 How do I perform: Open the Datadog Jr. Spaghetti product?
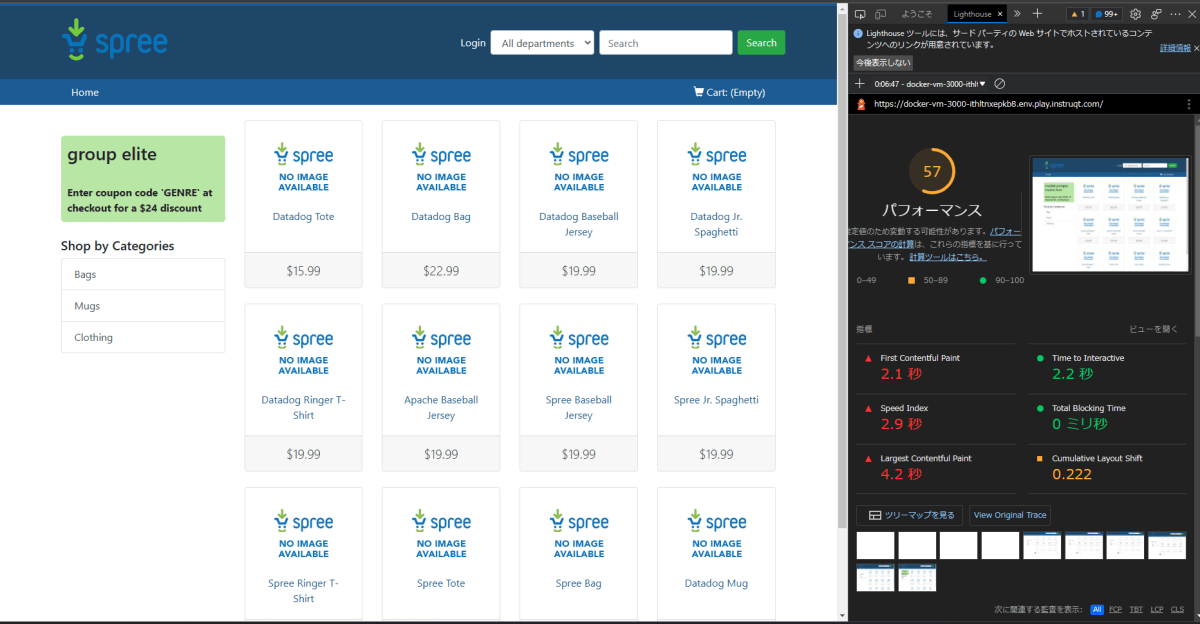tap(716, 224)
